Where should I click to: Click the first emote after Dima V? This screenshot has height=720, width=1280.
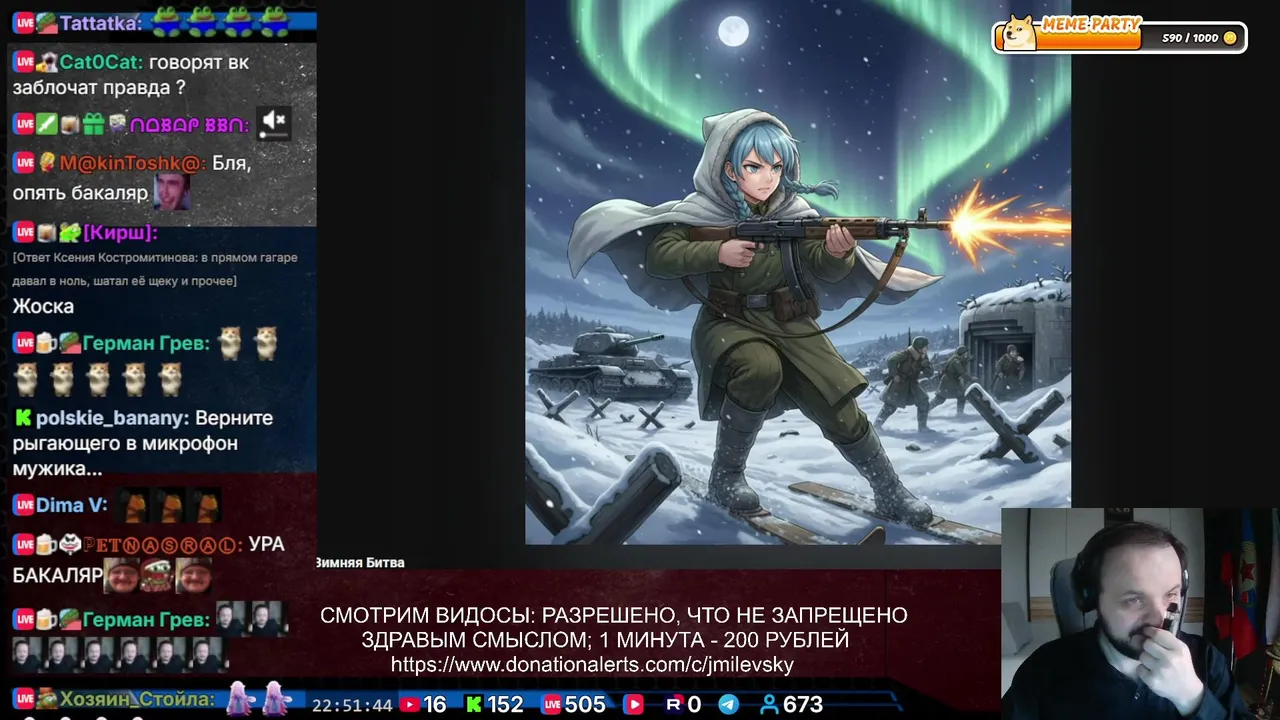pos(131,505)
